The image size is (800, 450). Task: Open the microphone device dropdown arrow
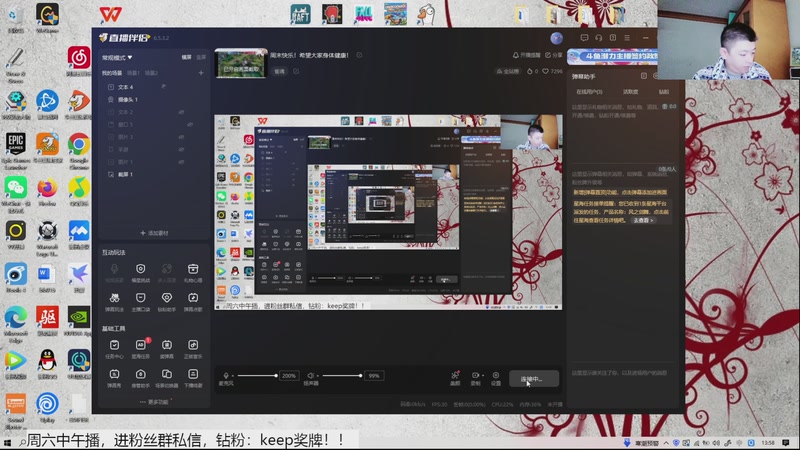pyautogui.click(x=233, y=376)
